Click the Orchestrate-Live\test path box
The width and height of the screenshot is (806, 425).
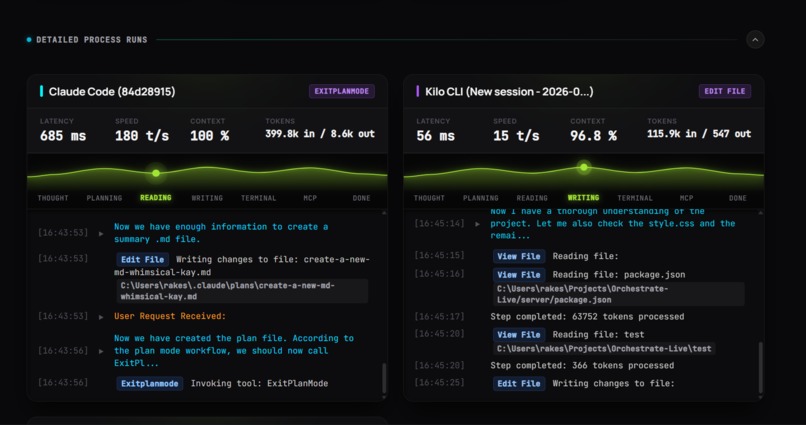point(604,348)
